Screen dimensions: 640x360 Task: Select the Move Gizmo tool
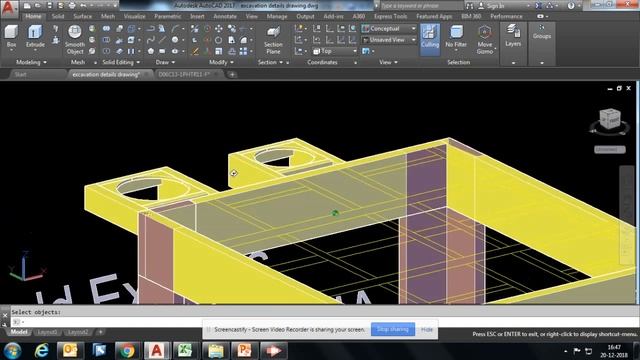click(484, 40)
